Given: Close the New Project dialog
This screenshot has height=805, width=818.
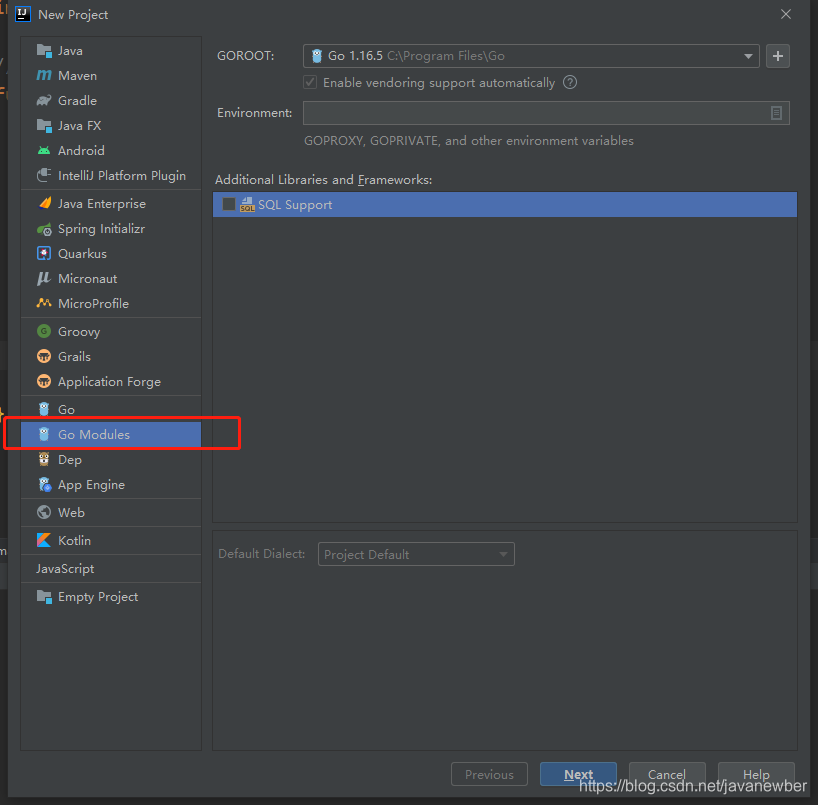Looking at the screenshot, I should (x=786, y=15).
